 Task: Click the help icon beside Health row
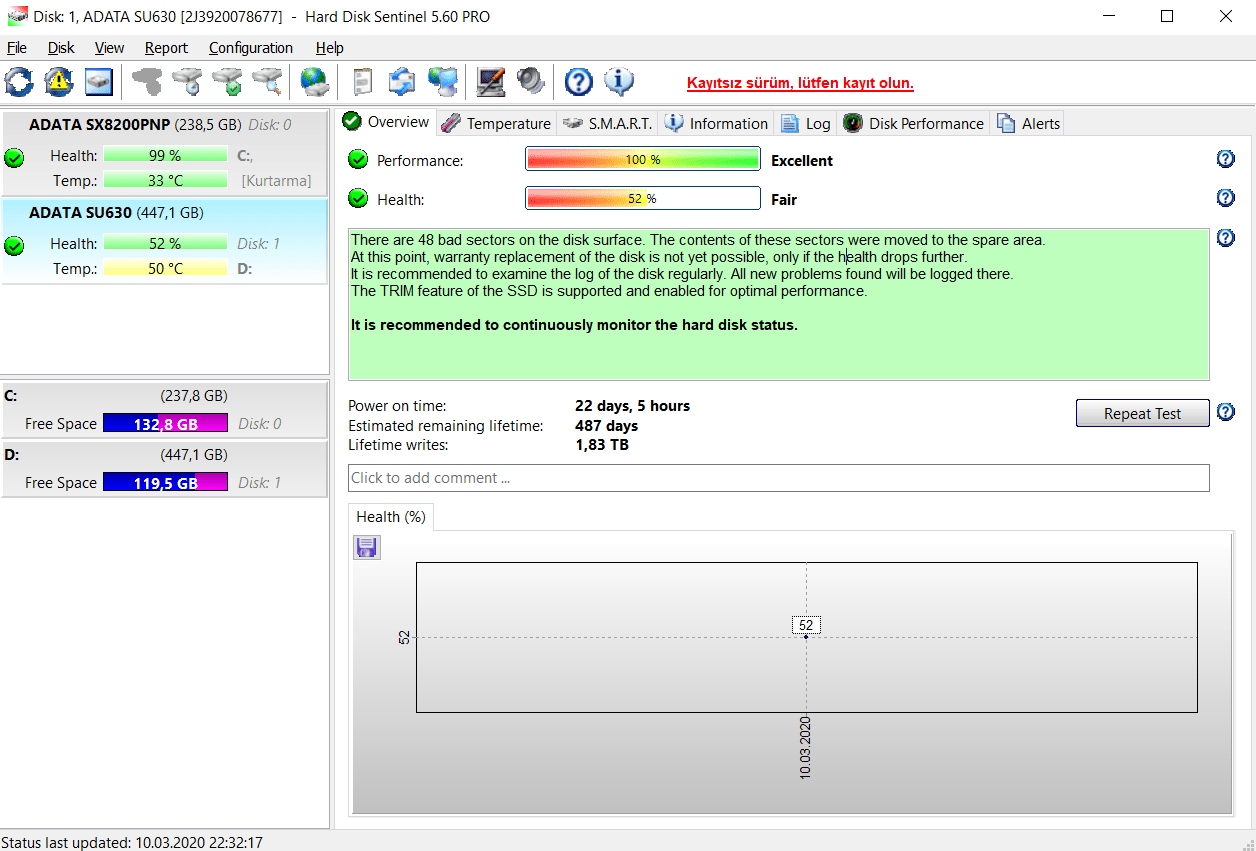(1226, 198)
